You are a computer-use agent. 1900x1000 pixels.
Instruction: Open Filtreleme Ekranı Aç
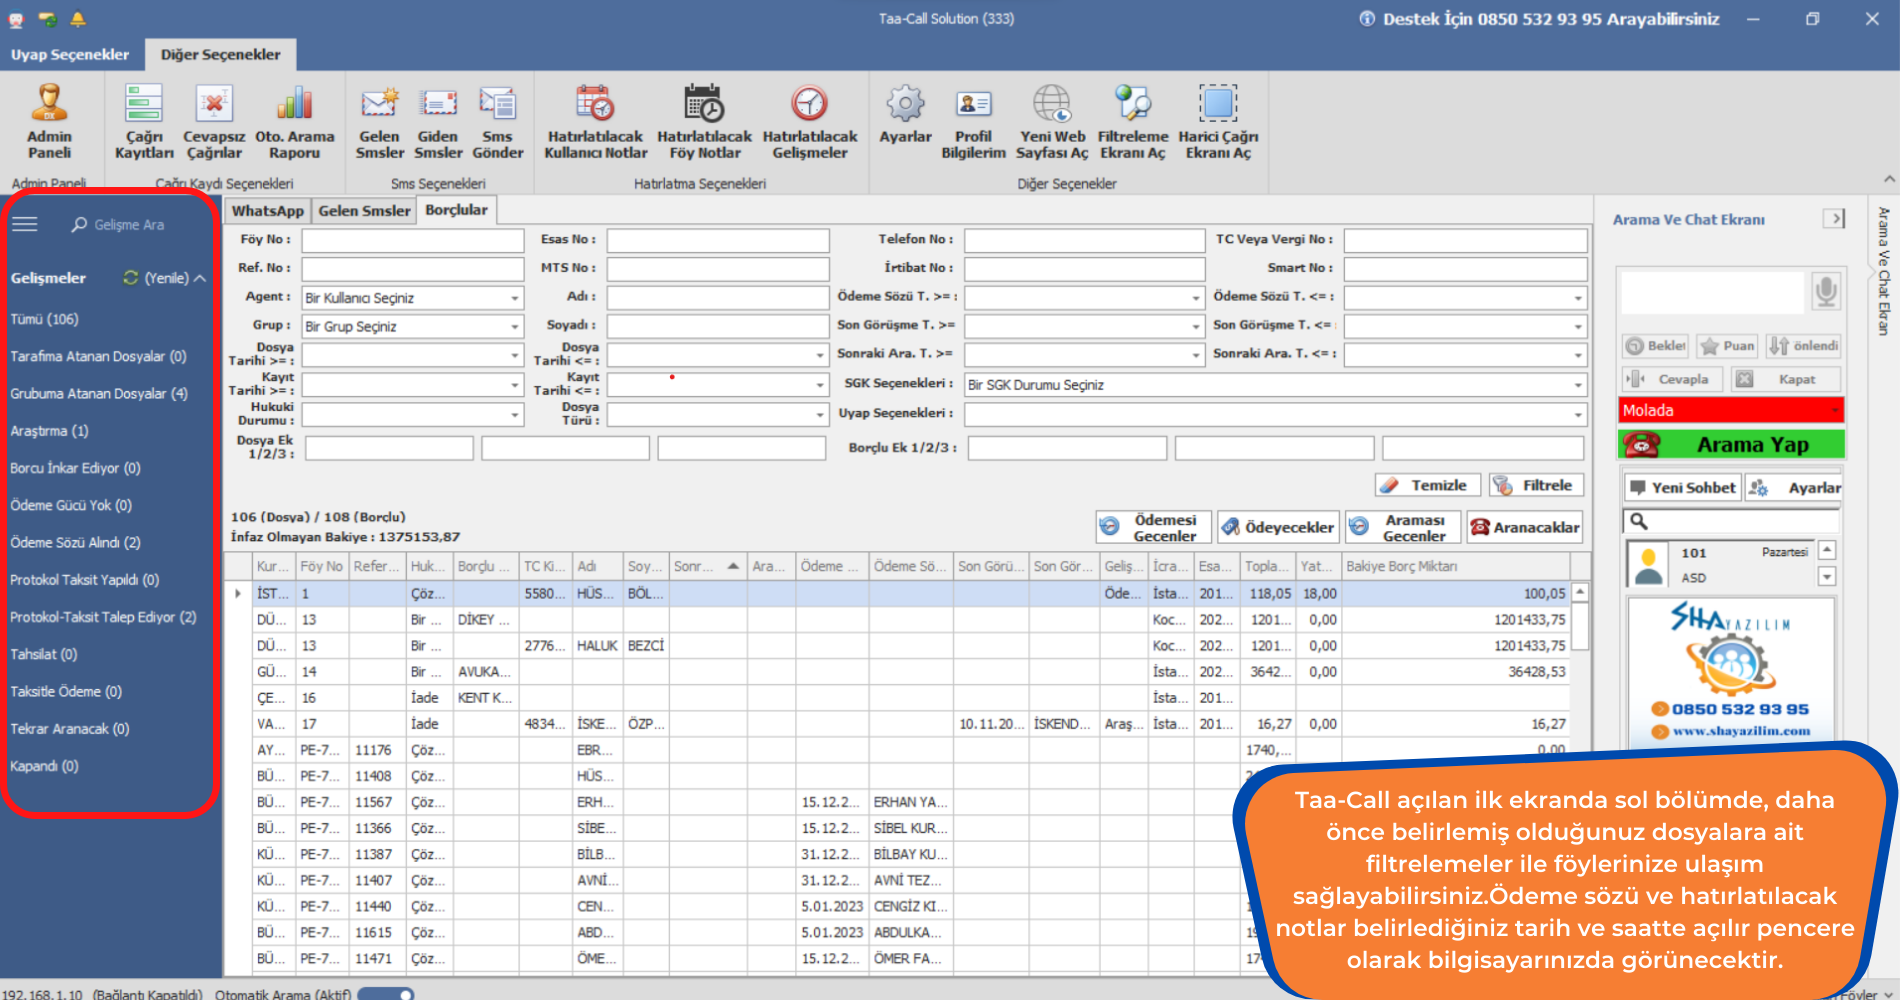[1133, 121]
